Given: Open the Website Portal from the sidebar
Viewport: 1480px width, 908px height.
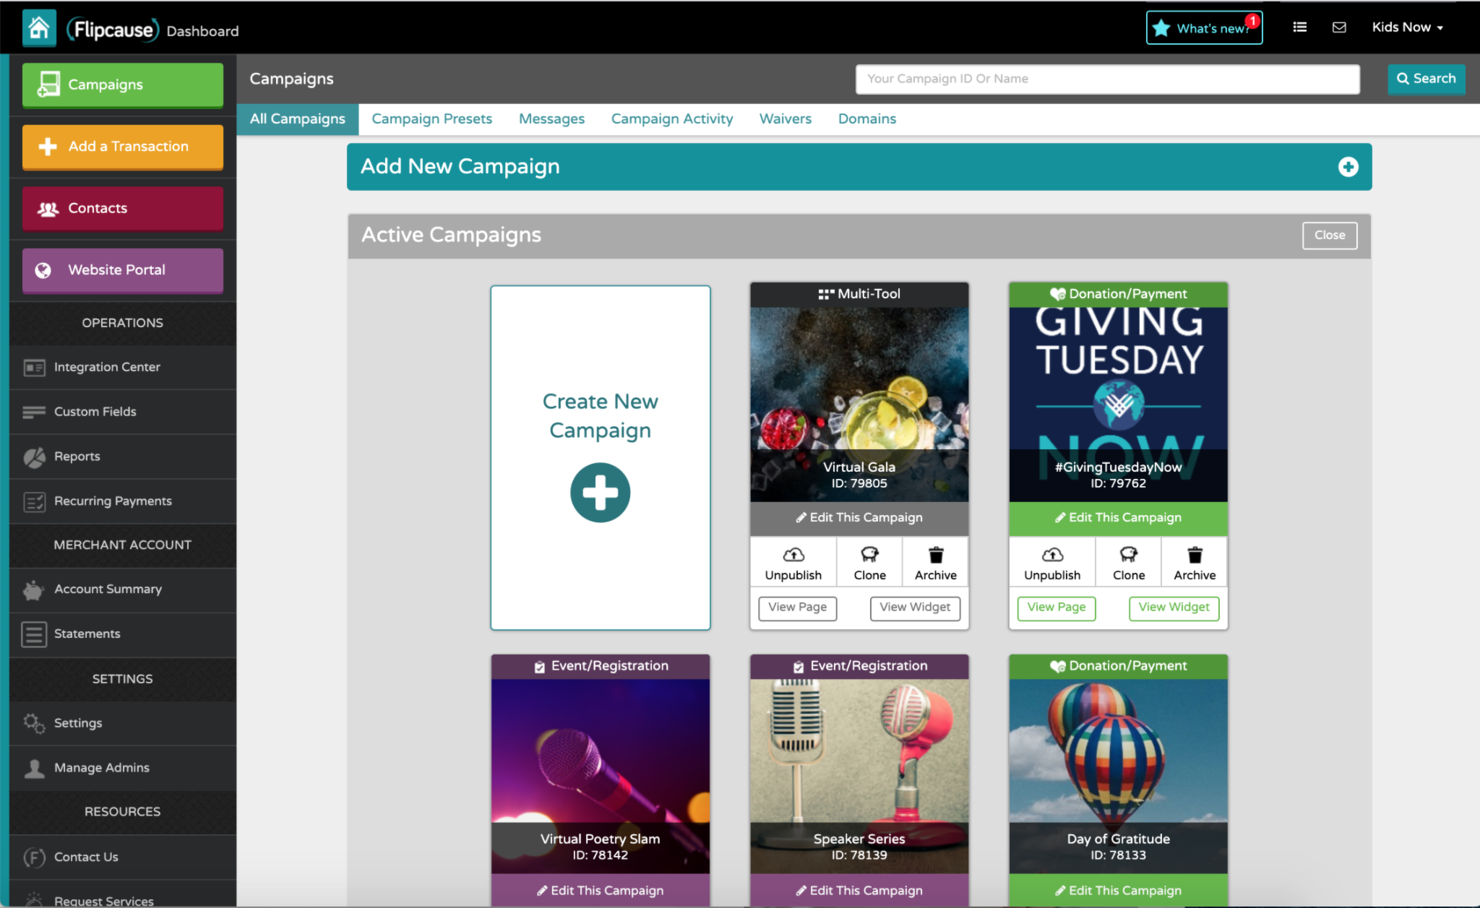Looking at the screenshot, I should [121, 270].
